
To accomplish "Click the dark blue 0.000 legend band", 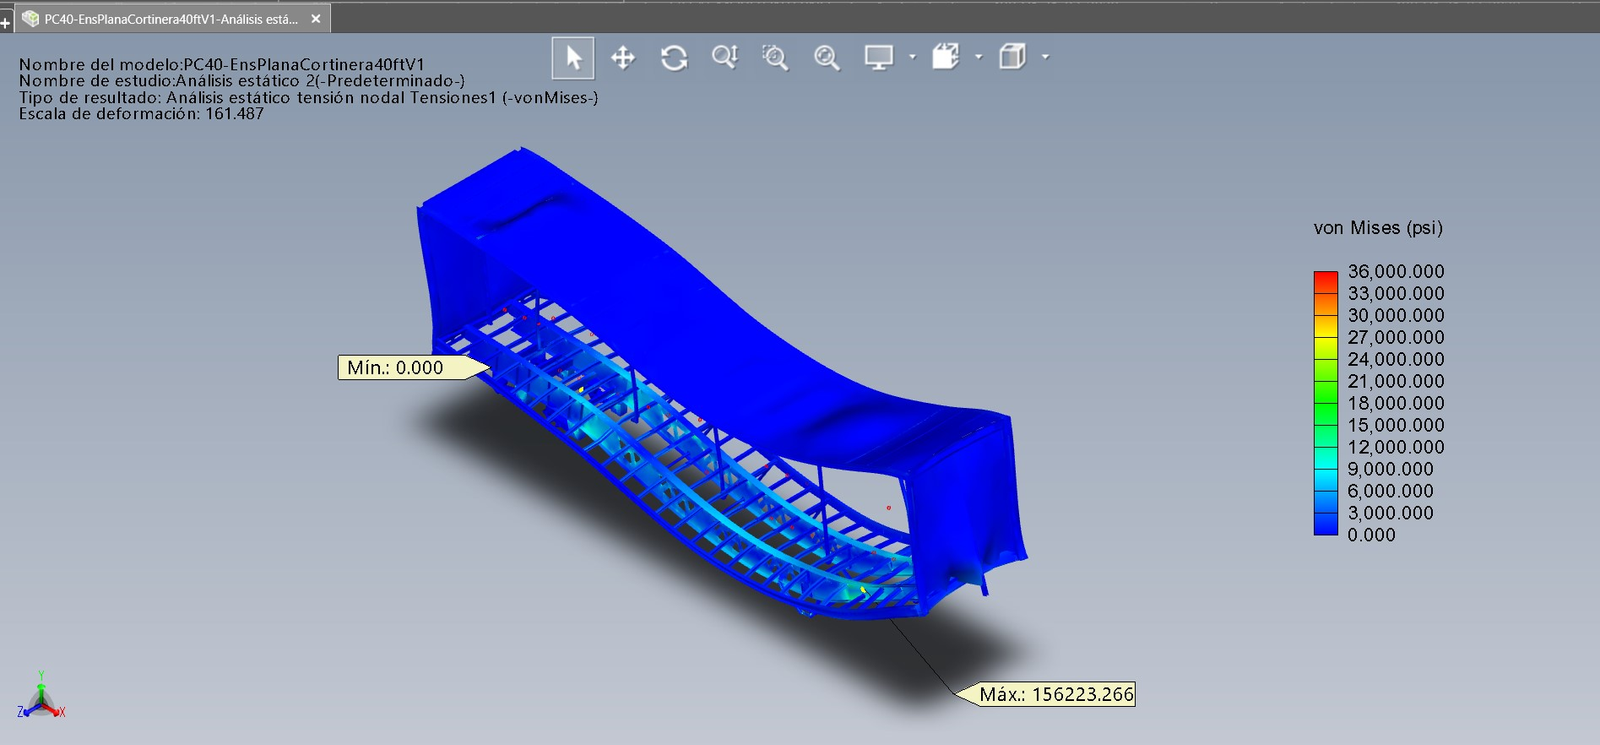I will [x=1325, y=525].
